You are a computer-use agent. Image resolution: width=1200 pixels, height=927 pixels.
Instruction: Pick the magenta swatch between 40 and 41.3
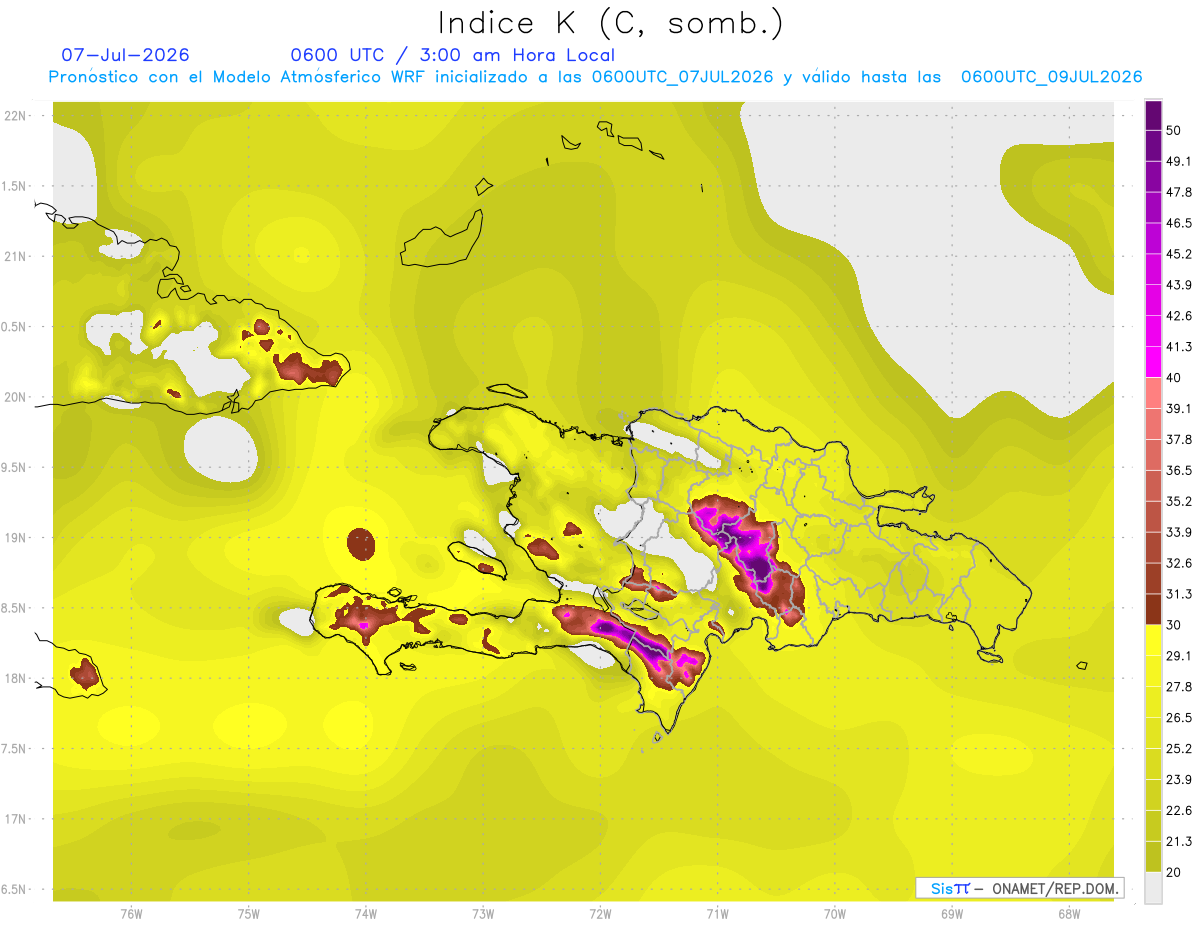pyautogui.click(x=1154, y=362)
